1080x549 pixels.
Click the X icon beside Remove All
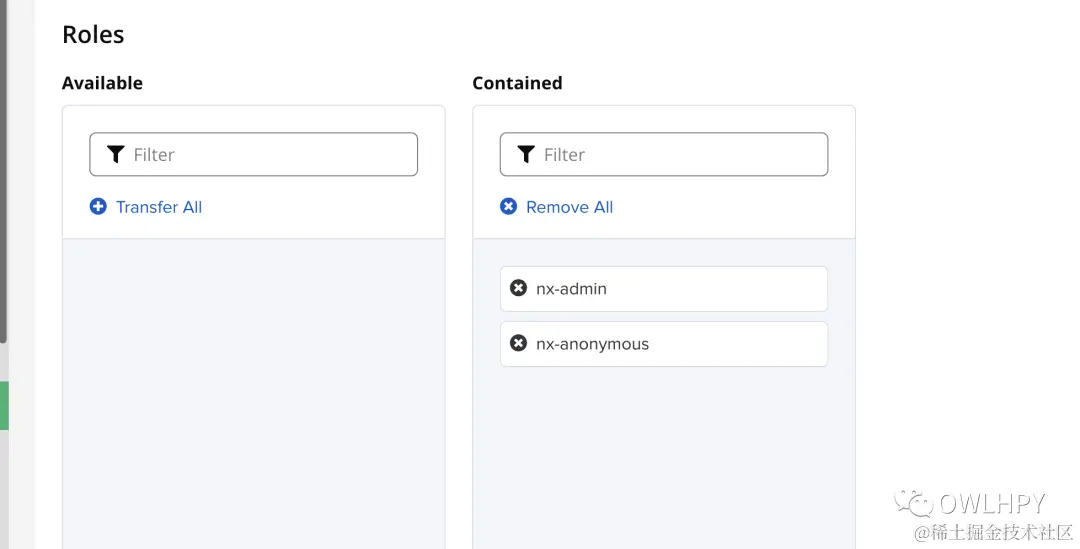point(508,207)
